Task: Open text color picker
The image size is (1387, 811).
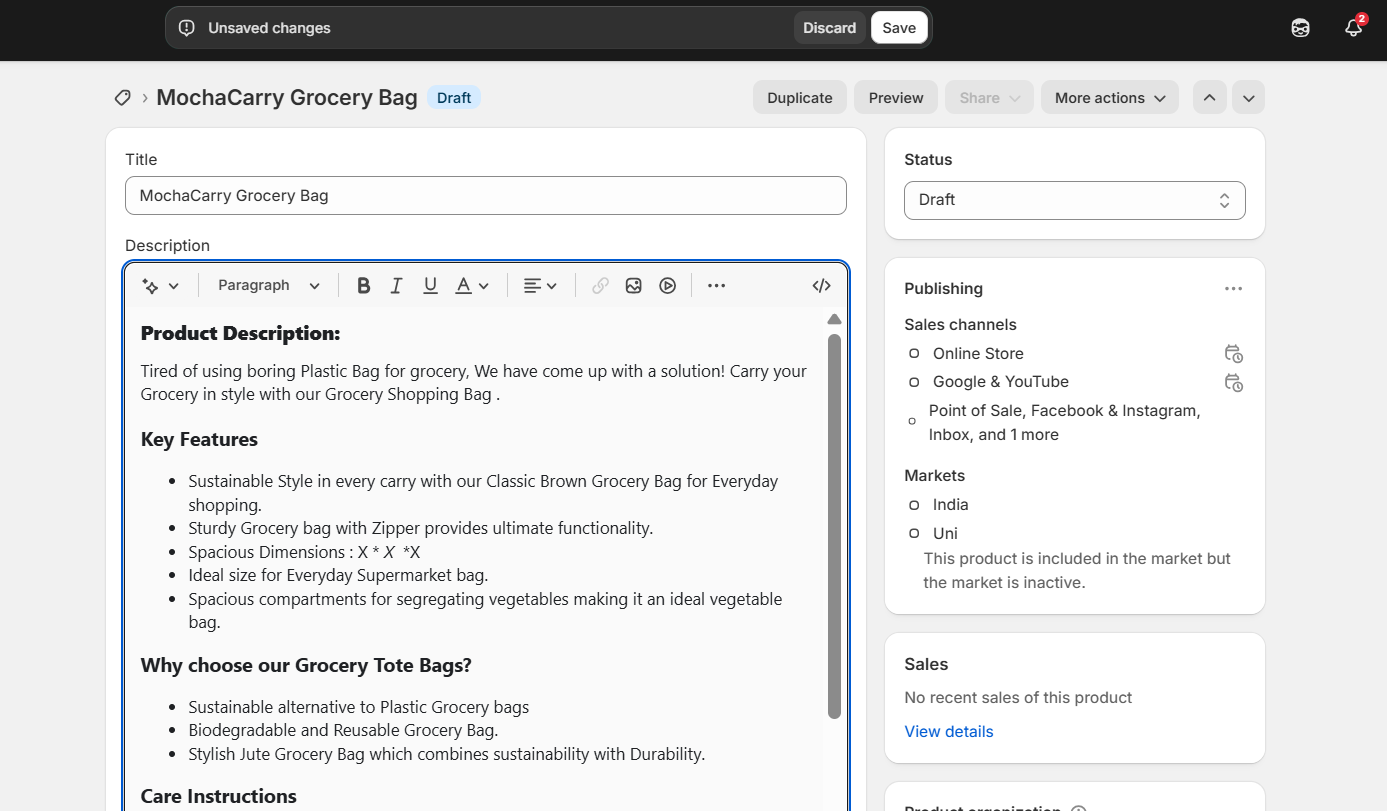Action: coord(472,285)
